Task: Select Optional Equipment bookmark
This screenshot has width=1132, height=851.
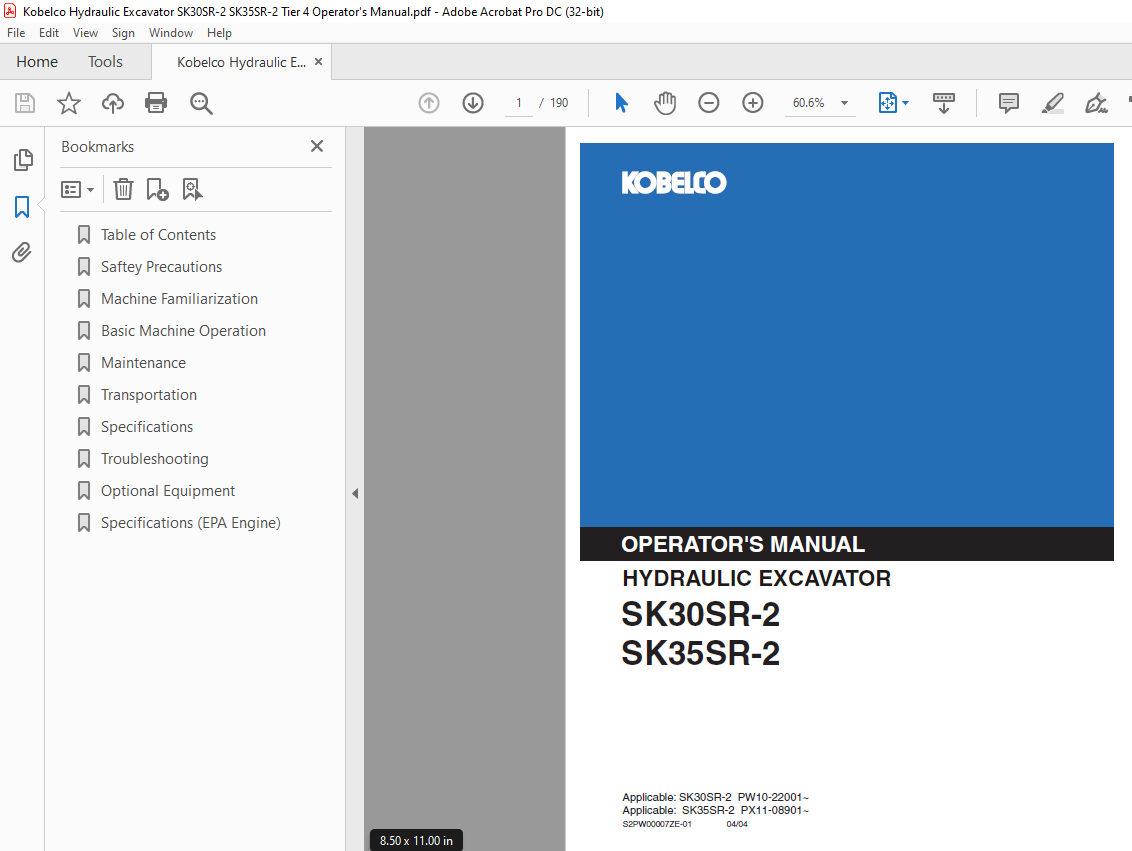Action: pyautogui.click(x=167, y=491)
